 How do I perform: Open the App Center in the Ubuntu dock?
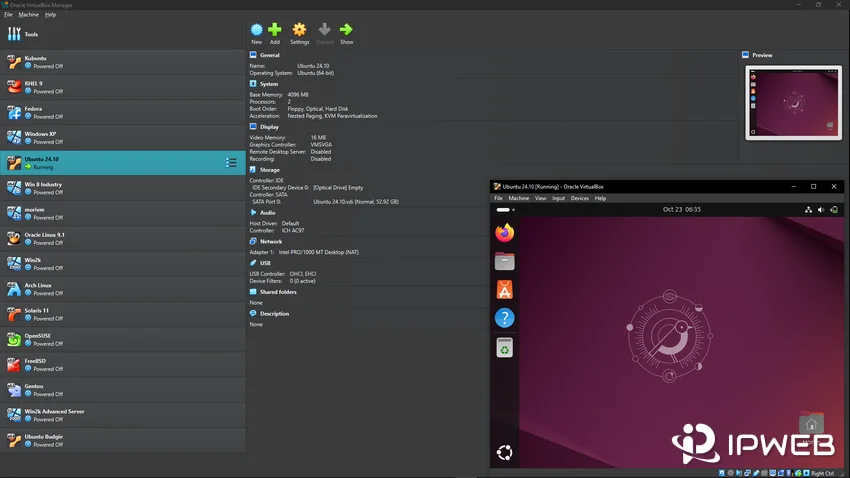pyautogui.click(x=505, y=289)
